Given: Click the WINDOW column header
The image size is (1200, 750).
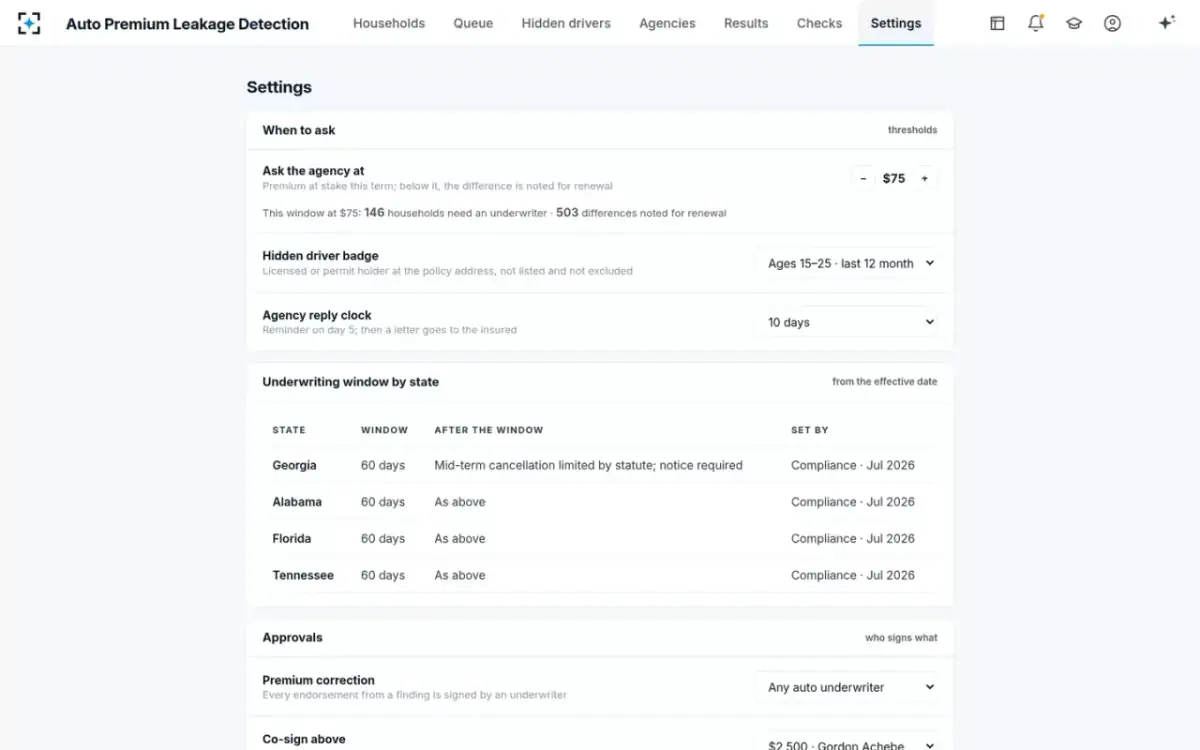Looking at the screenshot, I should [385, 430].
